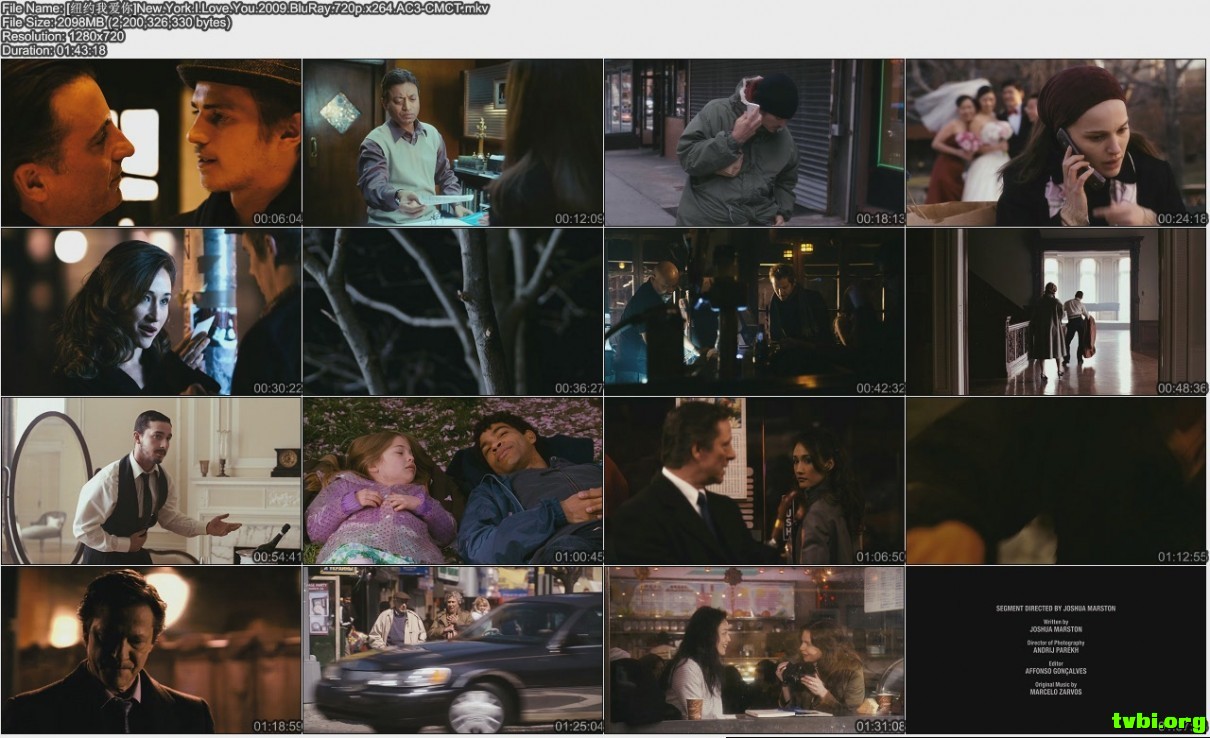Select the frame of man holding paper
1210x738 pixels.
453,143
